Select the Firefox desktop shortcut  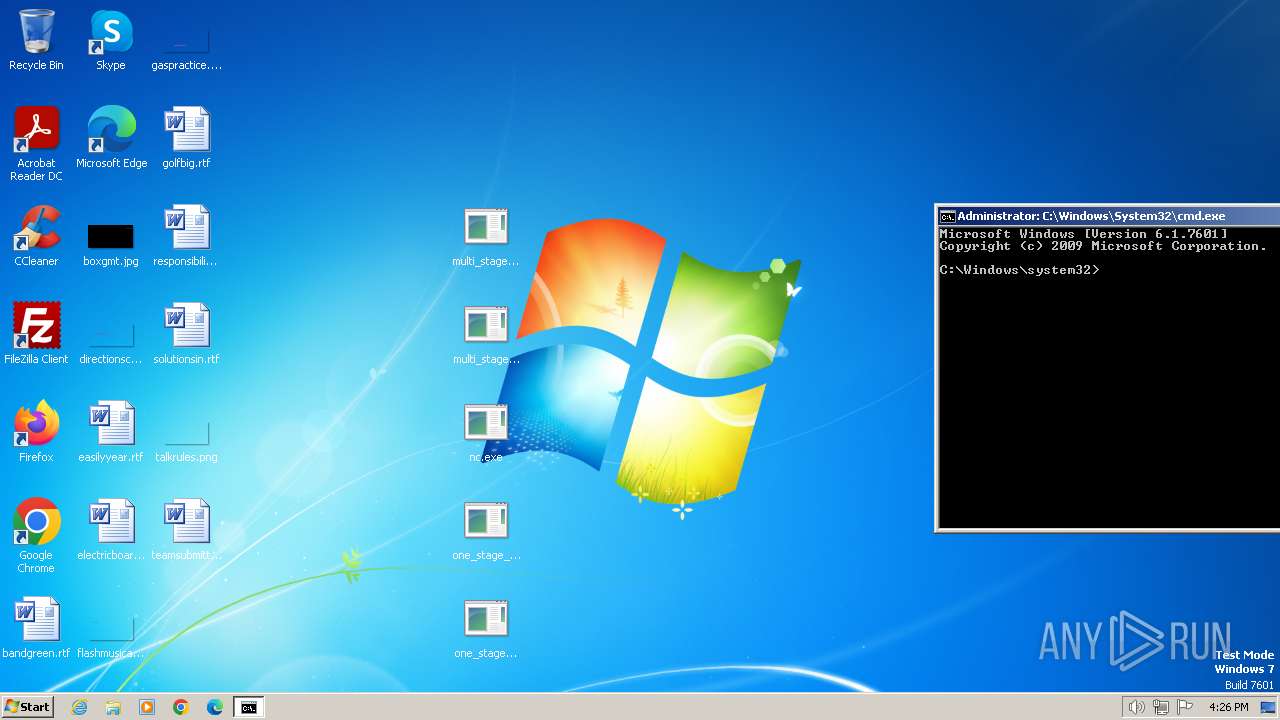[x=36, y=432]
